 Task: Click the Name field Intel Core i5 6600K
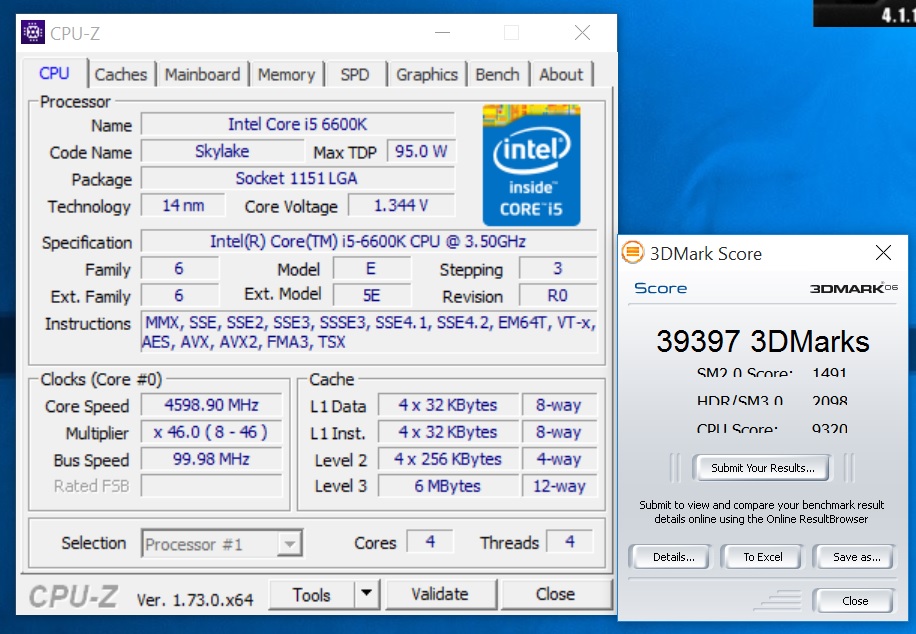click(x=297, y=124)
